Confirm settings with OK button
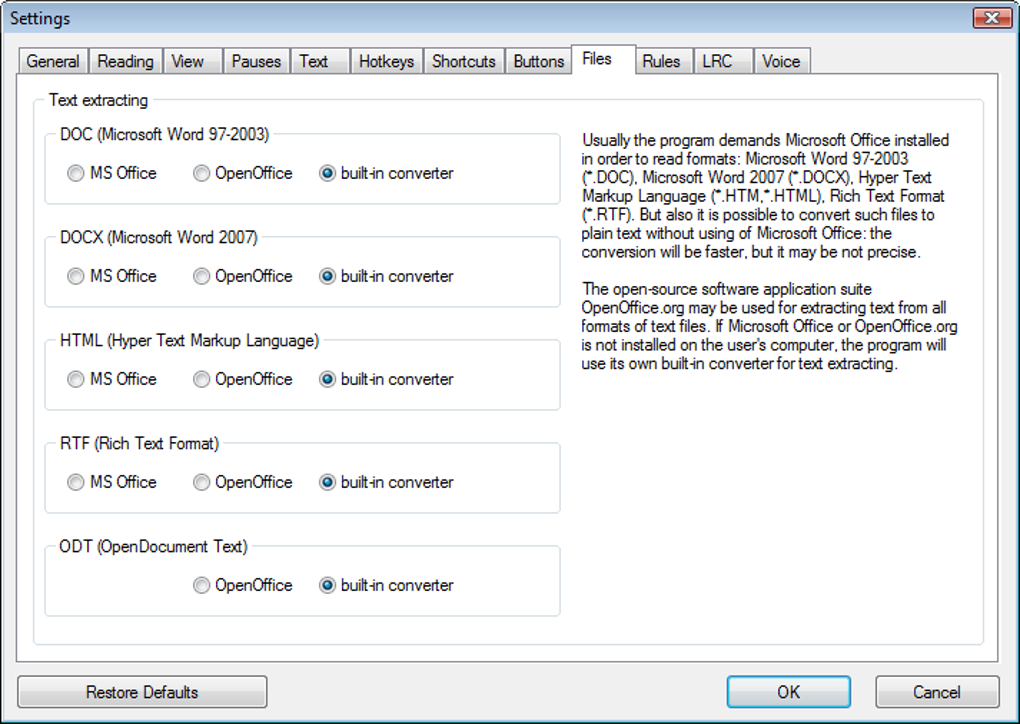This screenshot has width=1020, height=724. point(788,692)
